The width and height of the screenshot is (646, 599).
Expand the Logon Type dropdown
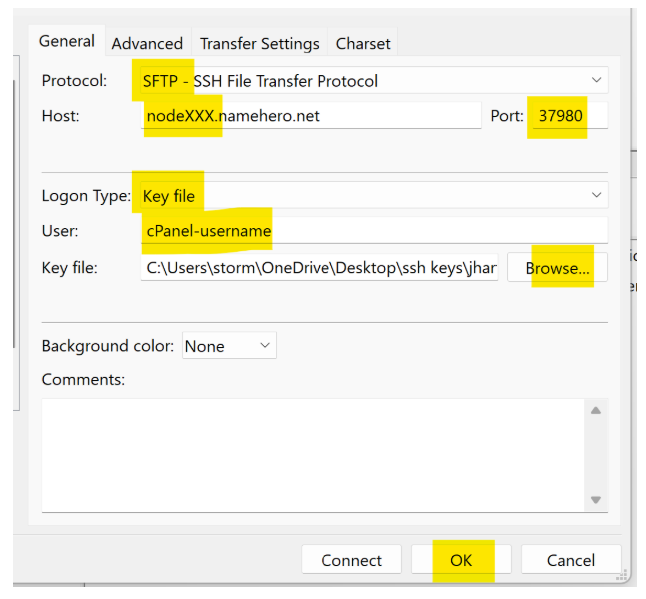pyautogui.click(x=370, y=195)
